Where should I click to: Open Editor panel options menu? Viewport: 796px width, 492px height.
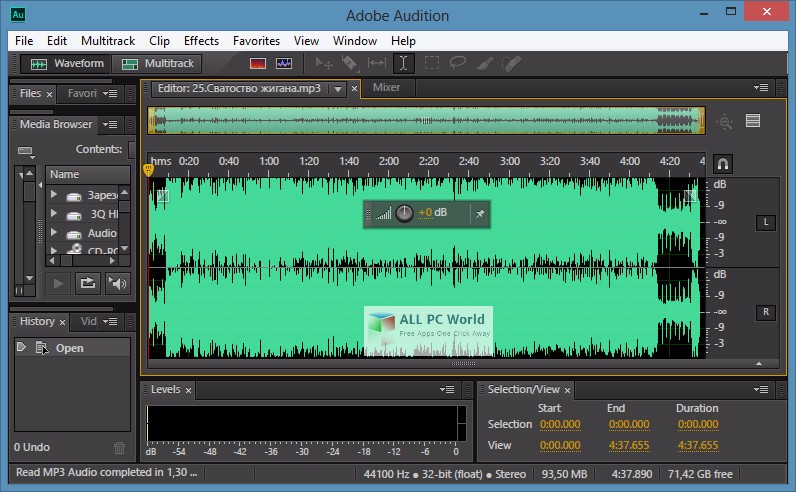pos(760,87)
